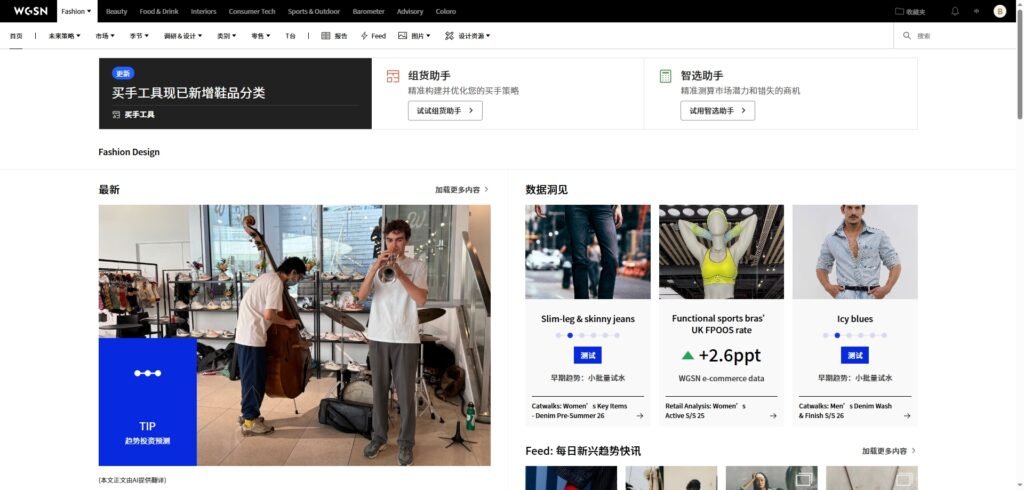Click the 组货助手 shelf icon

tap(392, 76)
